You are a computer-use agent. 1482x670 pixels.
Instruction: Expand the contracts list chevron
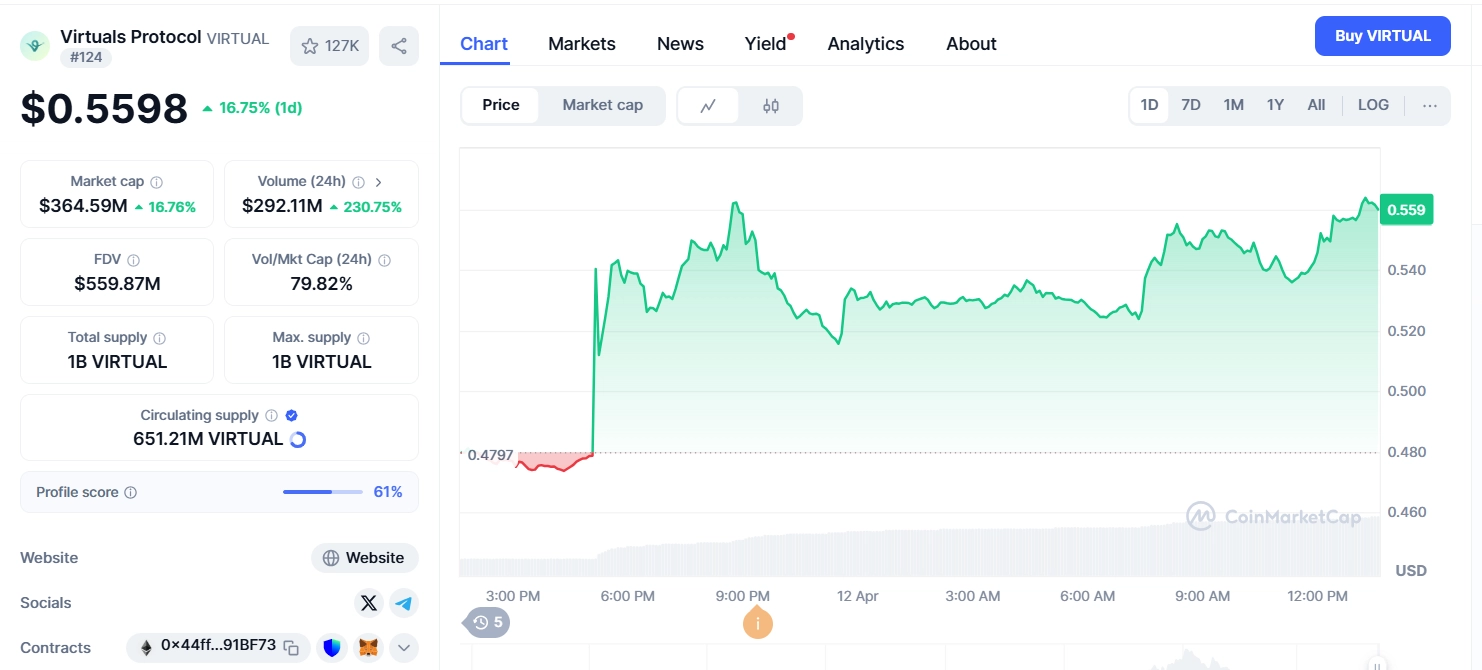(x=403, y=647)
